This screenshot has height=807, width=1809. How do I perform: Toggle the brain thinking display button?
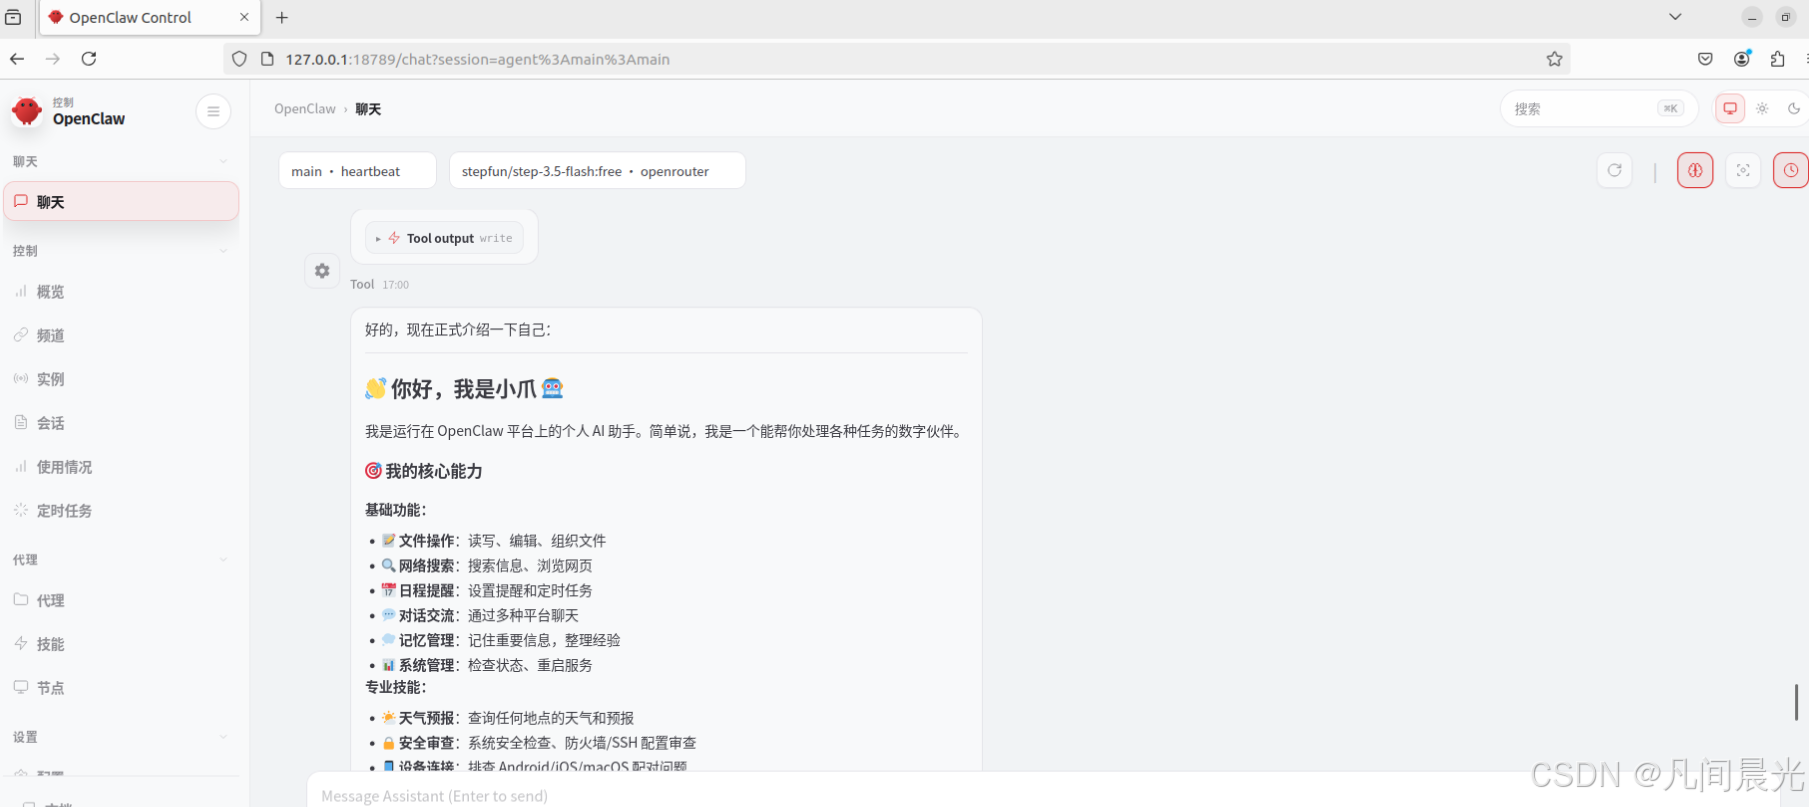1695,170
